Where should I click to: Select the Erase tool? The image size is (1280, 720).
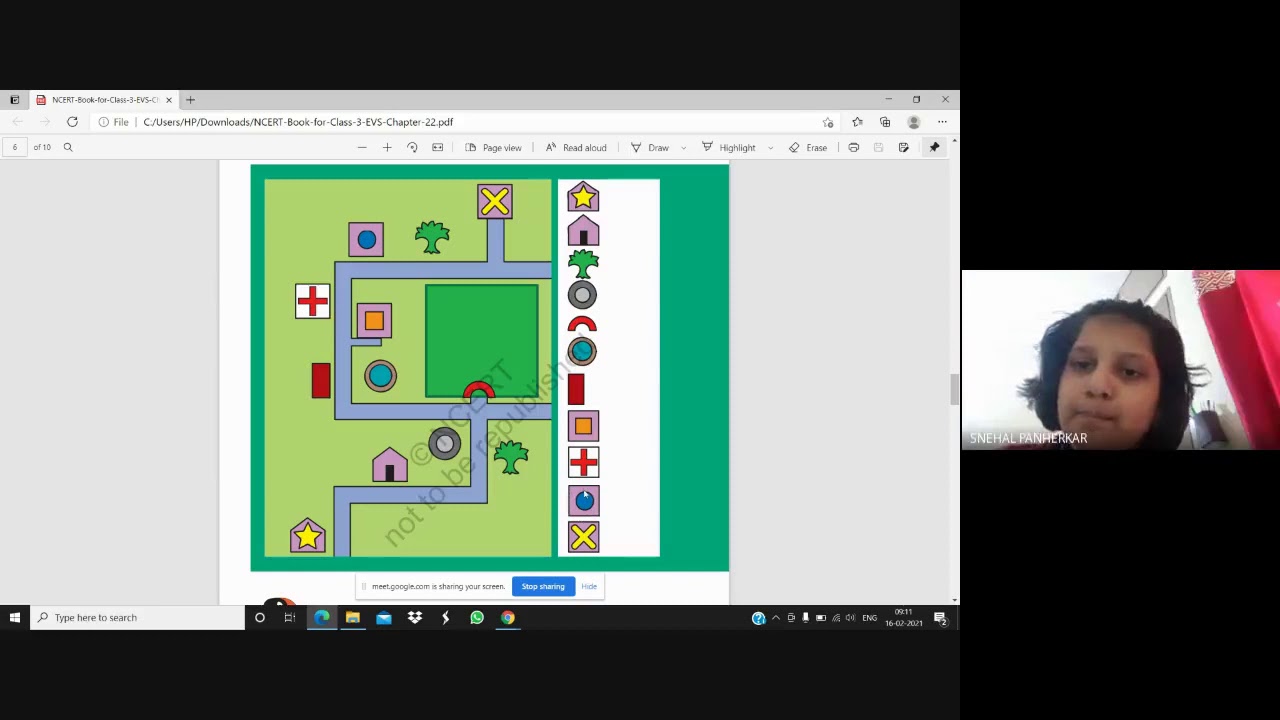808,148
